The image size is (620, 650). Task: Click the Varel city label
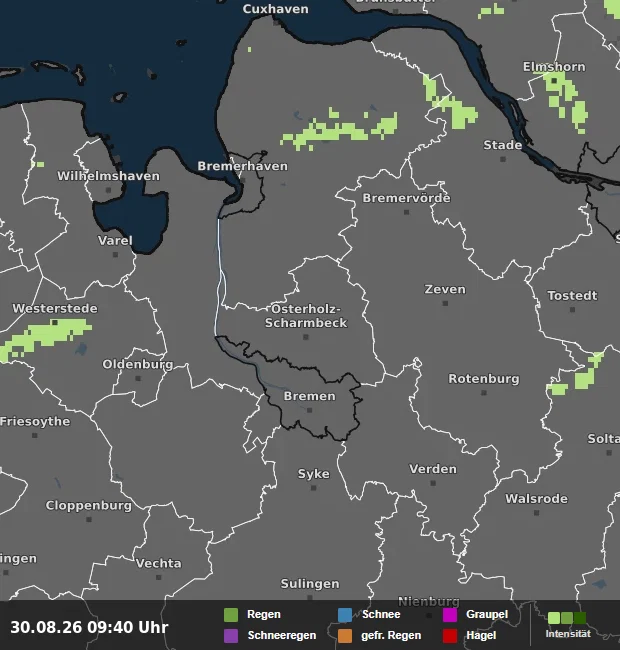pyautogui.click(x=115, y=241)
